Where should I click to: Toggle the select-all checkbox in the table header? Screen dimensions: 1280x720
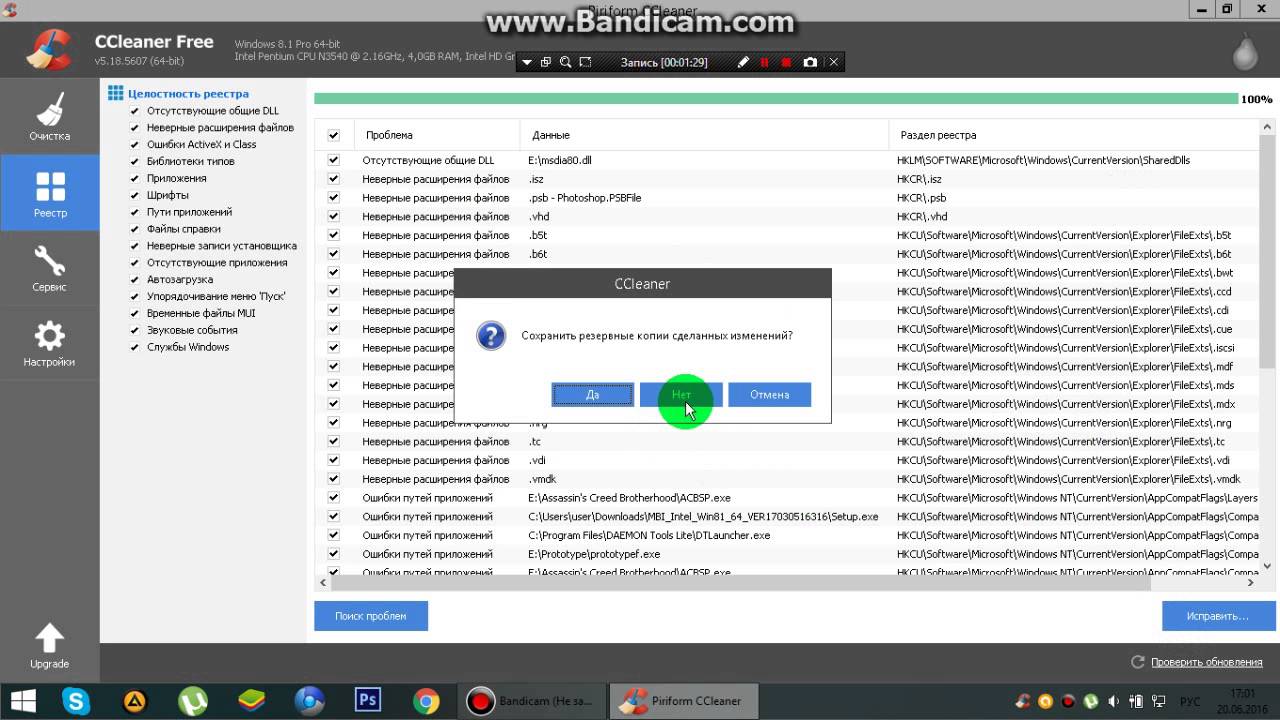pos(334,135)
